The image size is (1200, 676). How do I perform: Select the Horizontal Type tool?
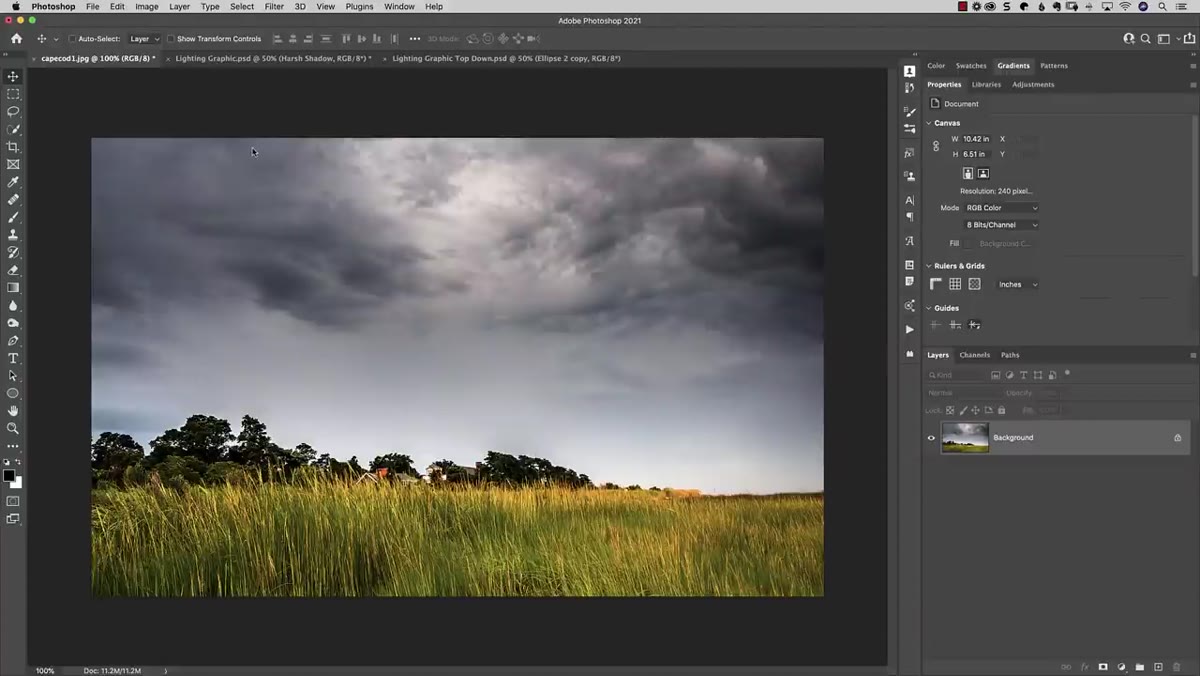coord(13,358)
